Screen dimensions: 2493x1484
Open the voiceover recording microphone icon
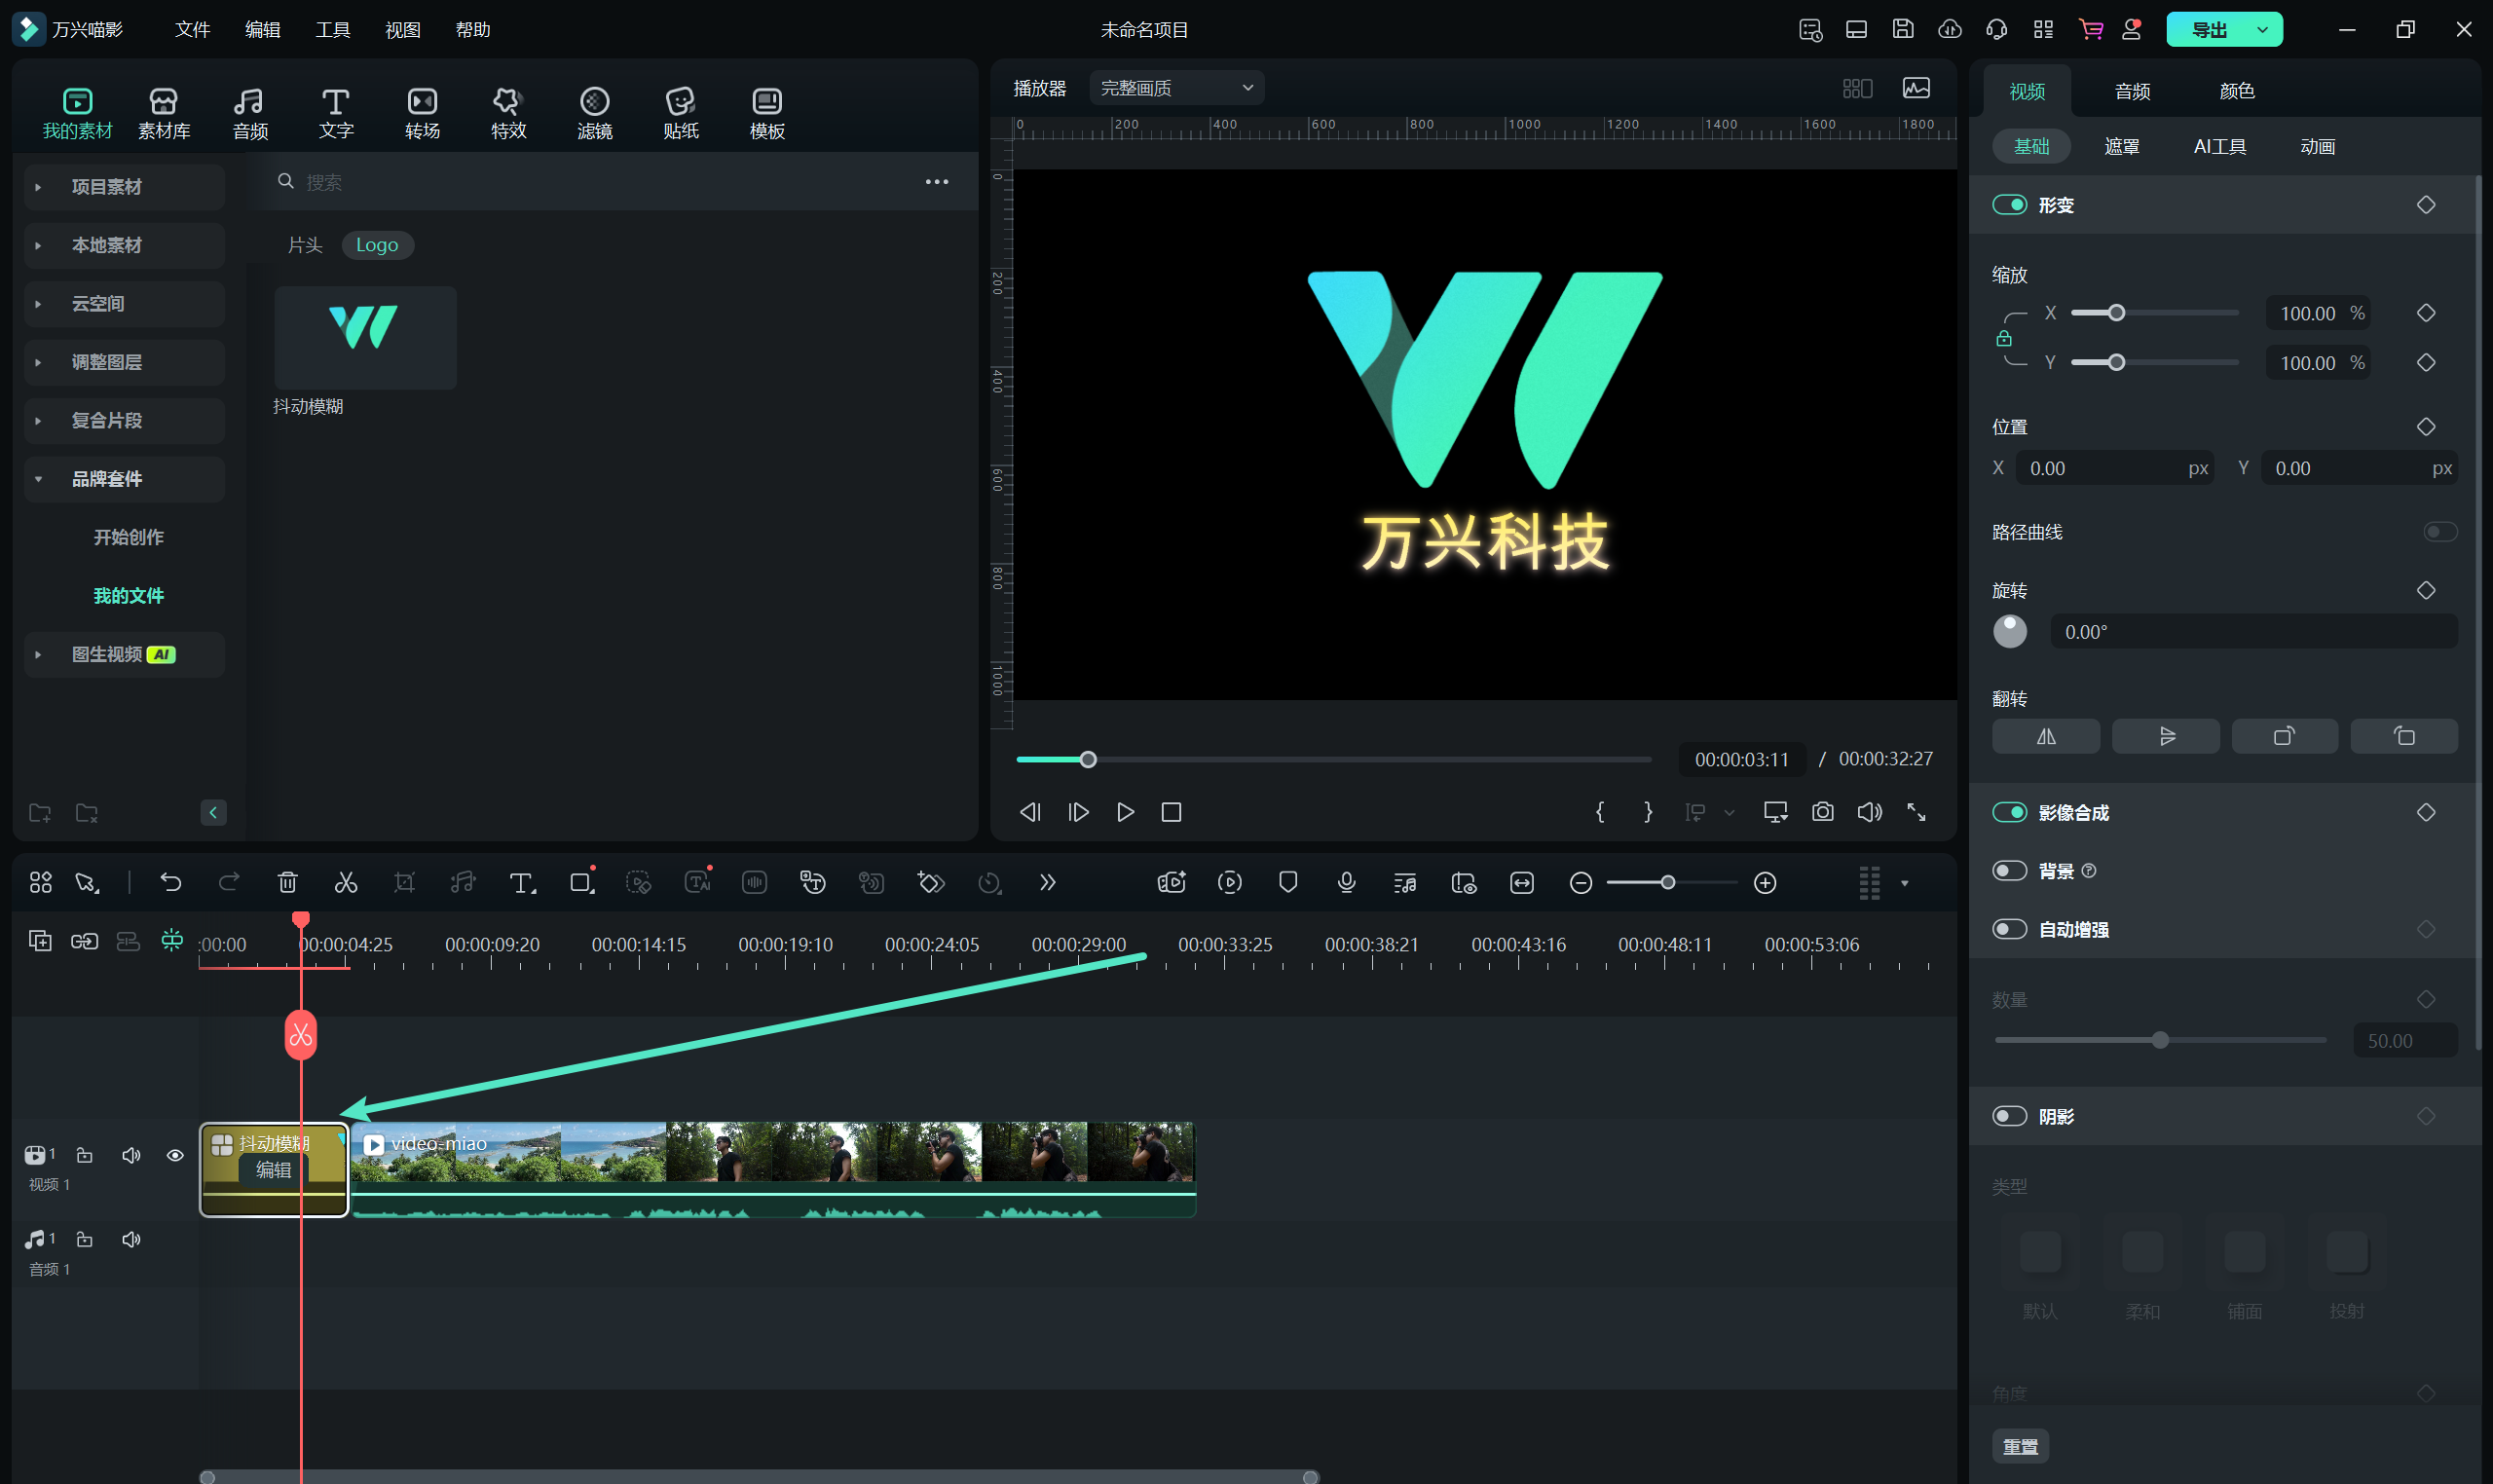(x=1345, y=882)
